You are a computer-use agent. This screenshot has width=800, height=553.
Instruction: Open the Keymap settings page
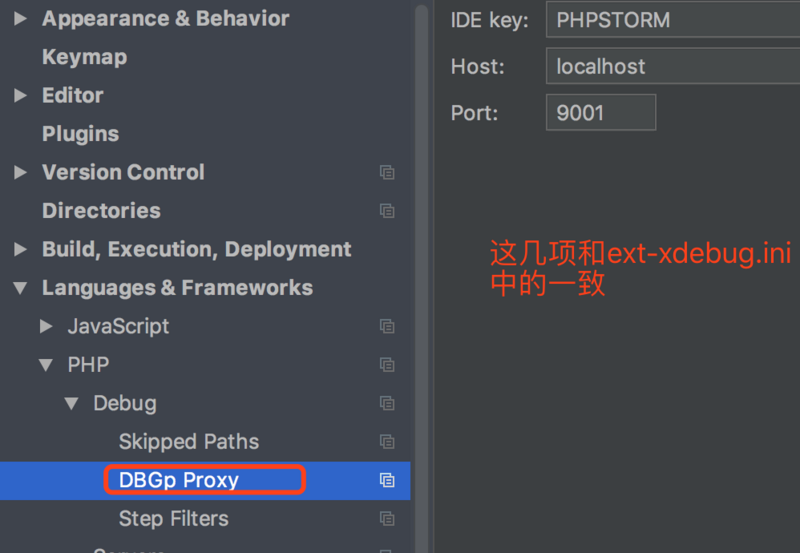84,57
